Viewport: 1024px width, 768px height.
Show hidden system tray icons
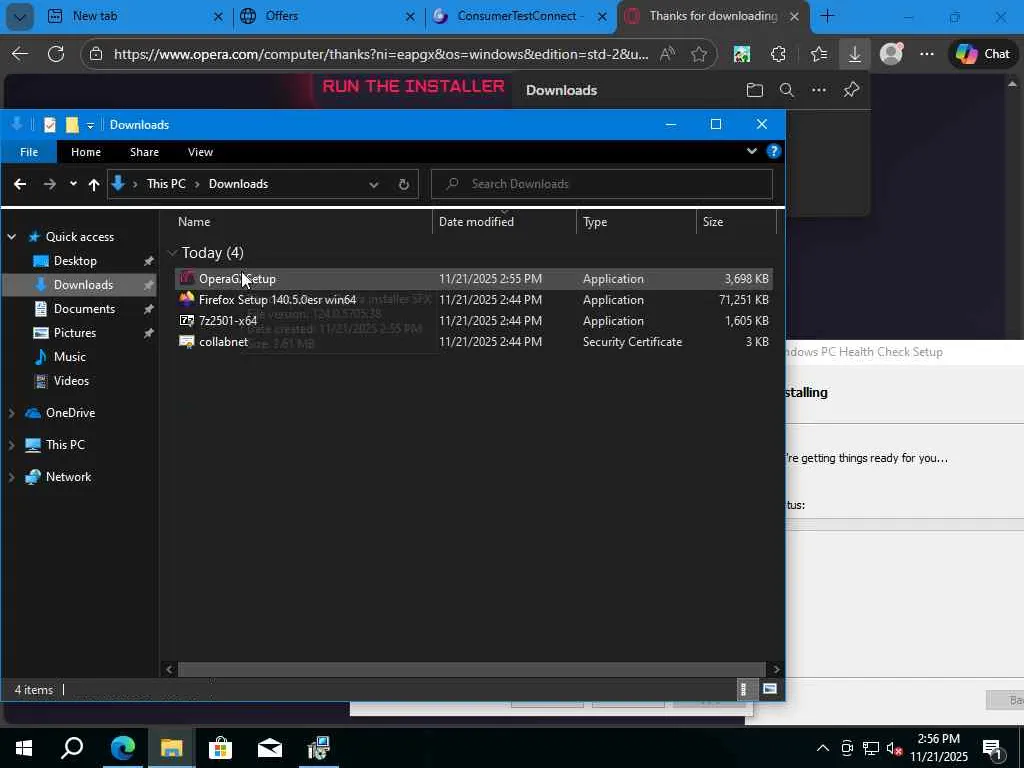pyautogui.click(x=823, y=748)
